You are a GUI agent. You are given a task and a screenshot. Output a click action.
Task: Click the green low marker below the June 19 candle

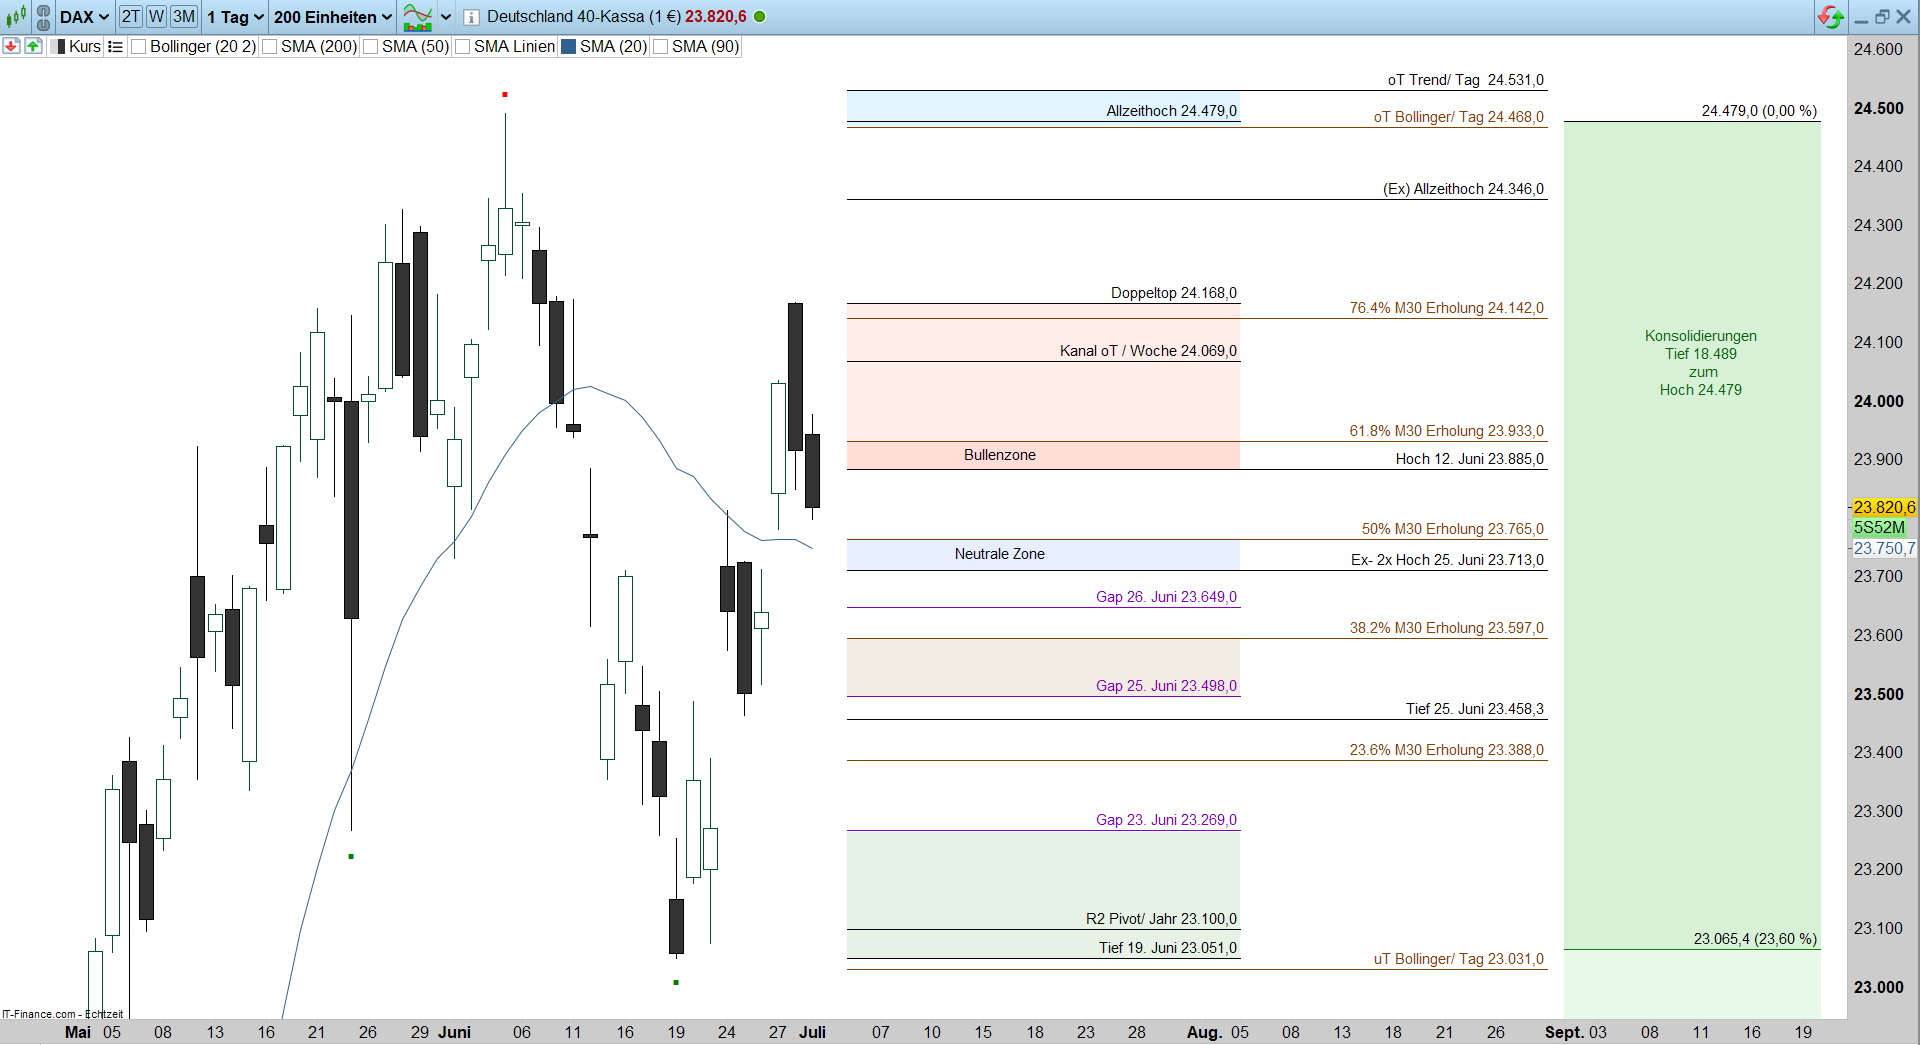tap(676, 983)
